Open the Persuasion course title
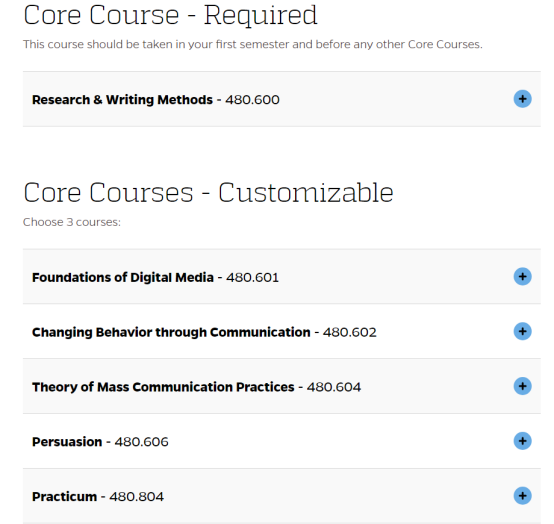 click(x=67, y=442)
